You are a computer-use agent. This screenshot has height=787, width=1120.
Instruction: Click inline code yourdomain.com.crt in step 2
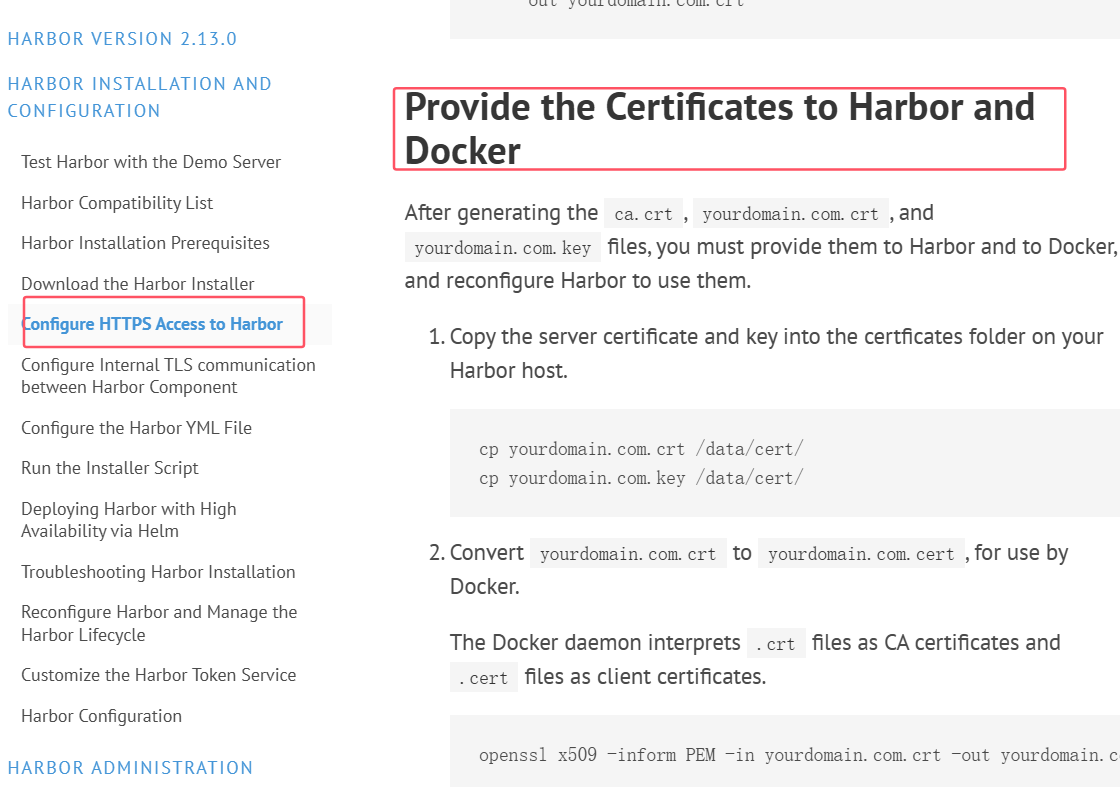point(628,553)
